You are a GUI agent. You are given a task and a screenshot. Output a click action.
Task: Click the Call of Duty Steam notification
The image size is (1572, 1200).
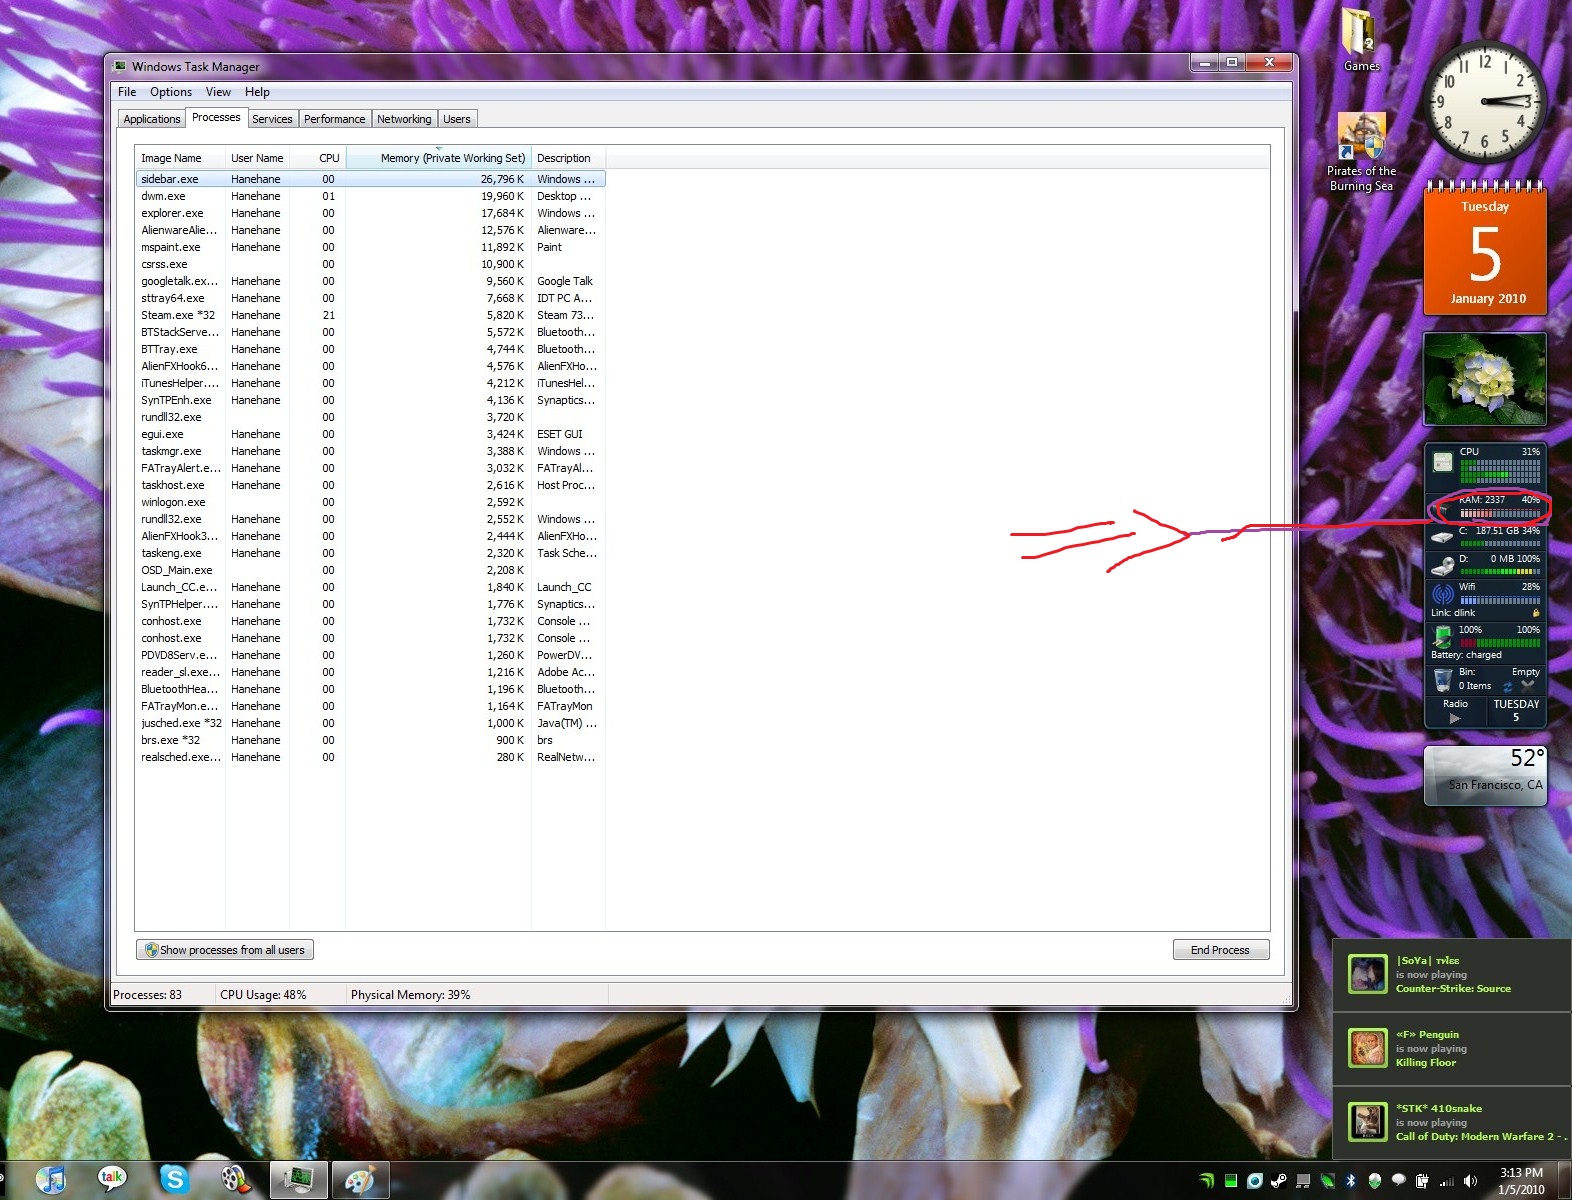[x=1452, y=1122]
